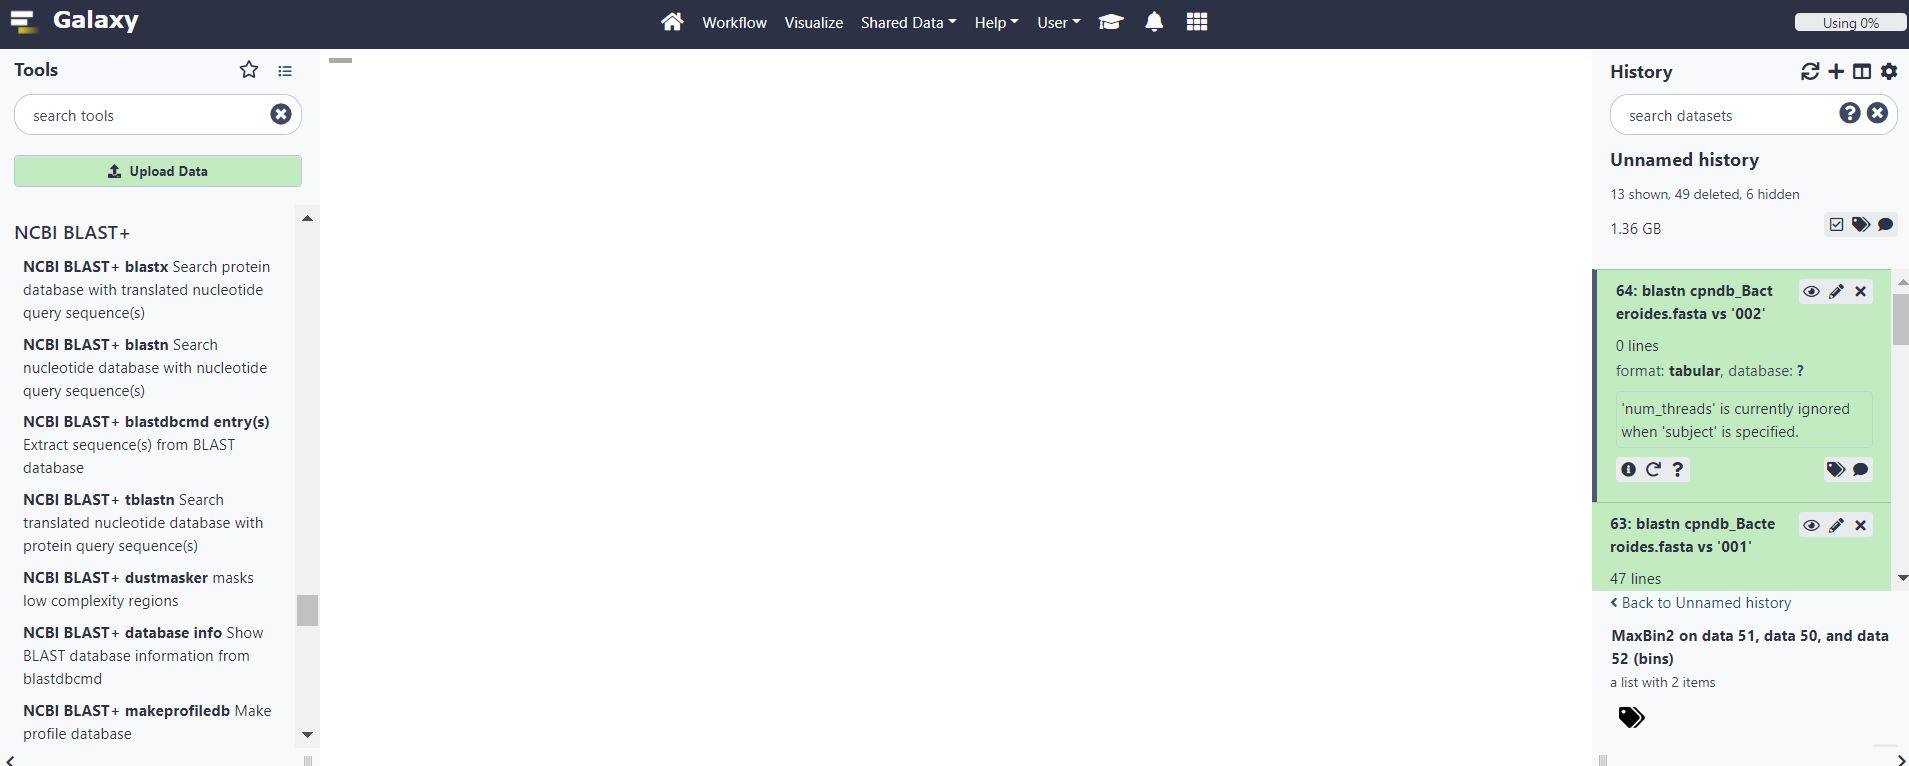1909x766 pixels.
Task: Edit attributes of dataset 64 pencil icon
Action: (1836, 292)
